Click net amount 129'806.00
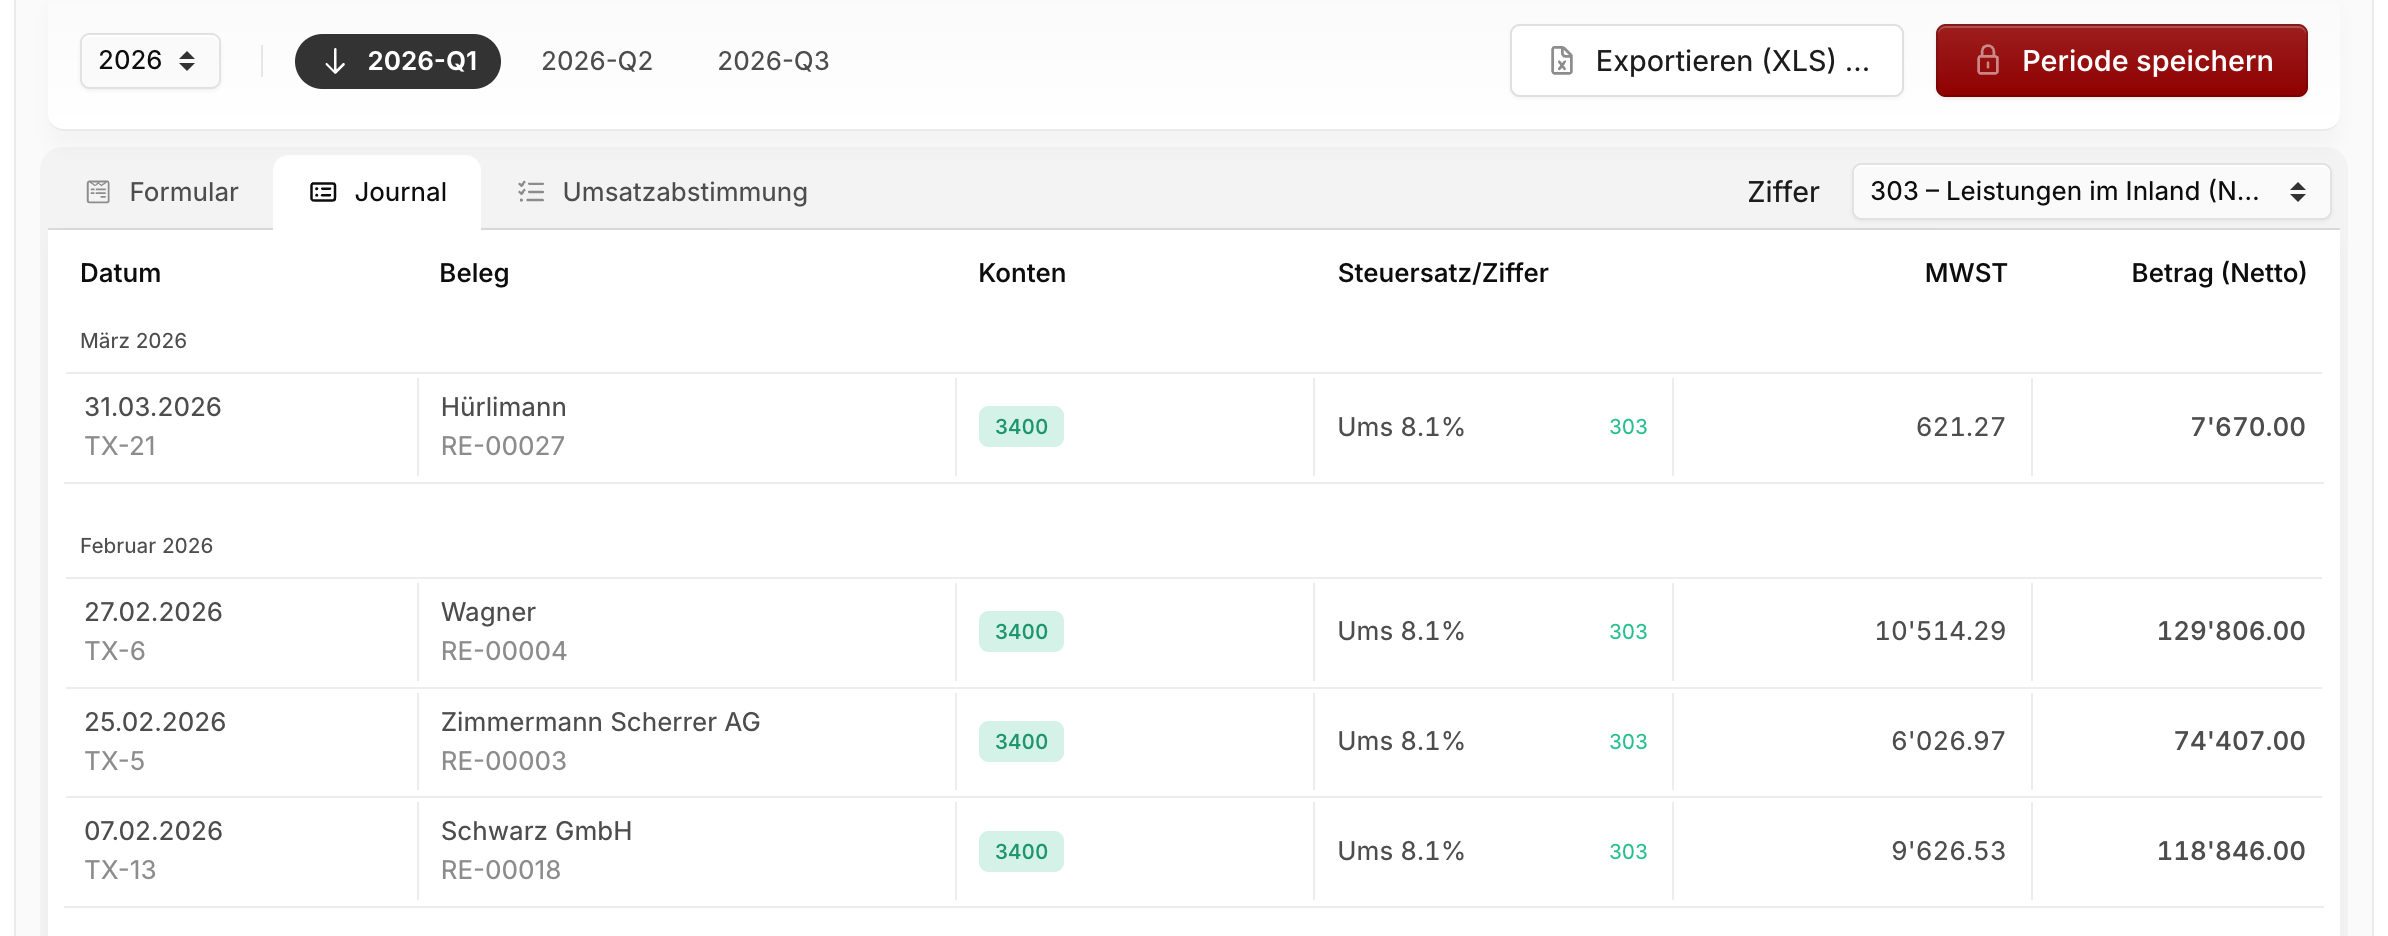 pyautogui.click(x=2231, y=631)
